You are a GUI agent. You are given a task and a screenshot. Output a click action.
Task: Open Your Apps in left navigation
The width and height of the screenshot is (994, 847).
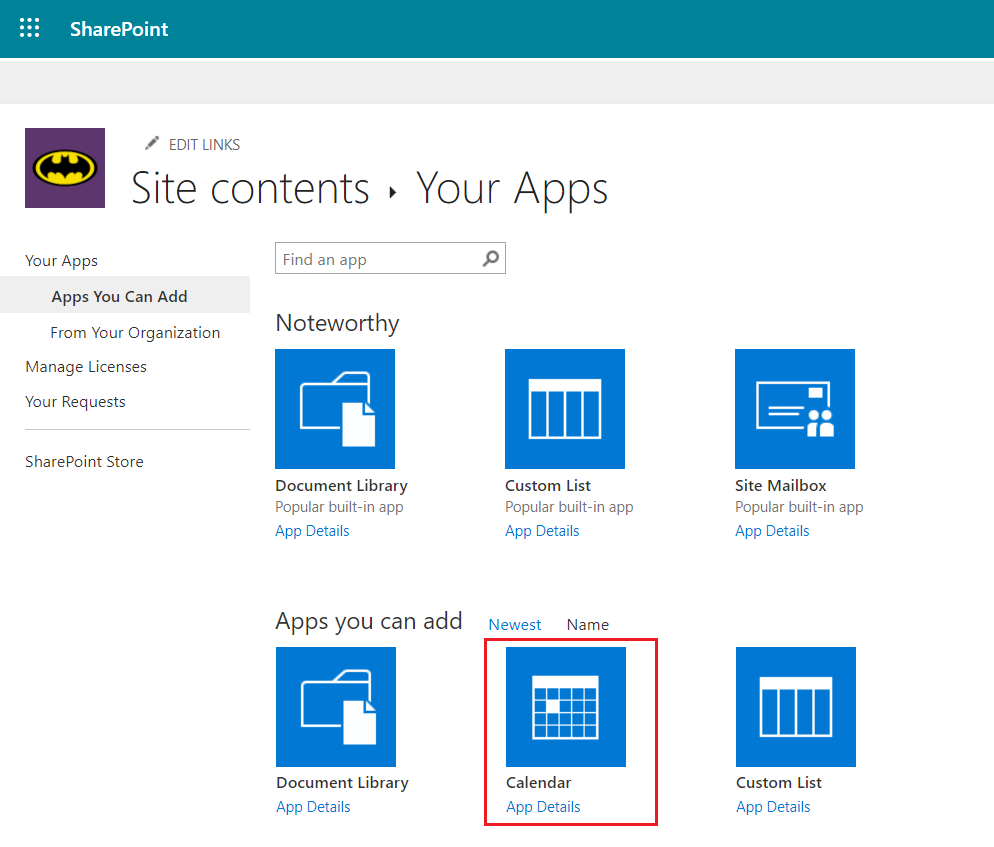click(x=62, y=261)
